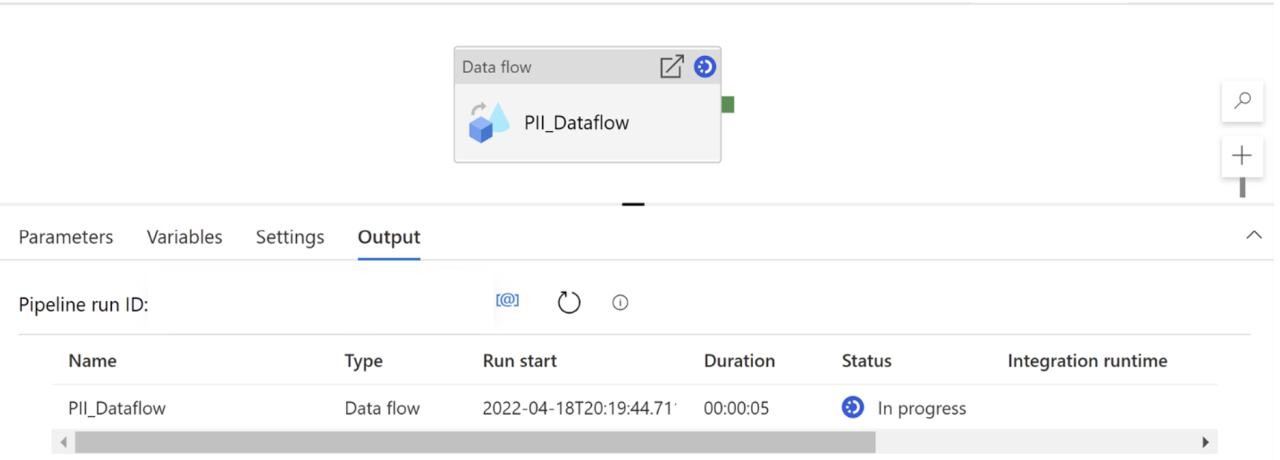The image size is (1280, 460).
Task: Click the canvas search magnifier icon
Action: 1242,101
